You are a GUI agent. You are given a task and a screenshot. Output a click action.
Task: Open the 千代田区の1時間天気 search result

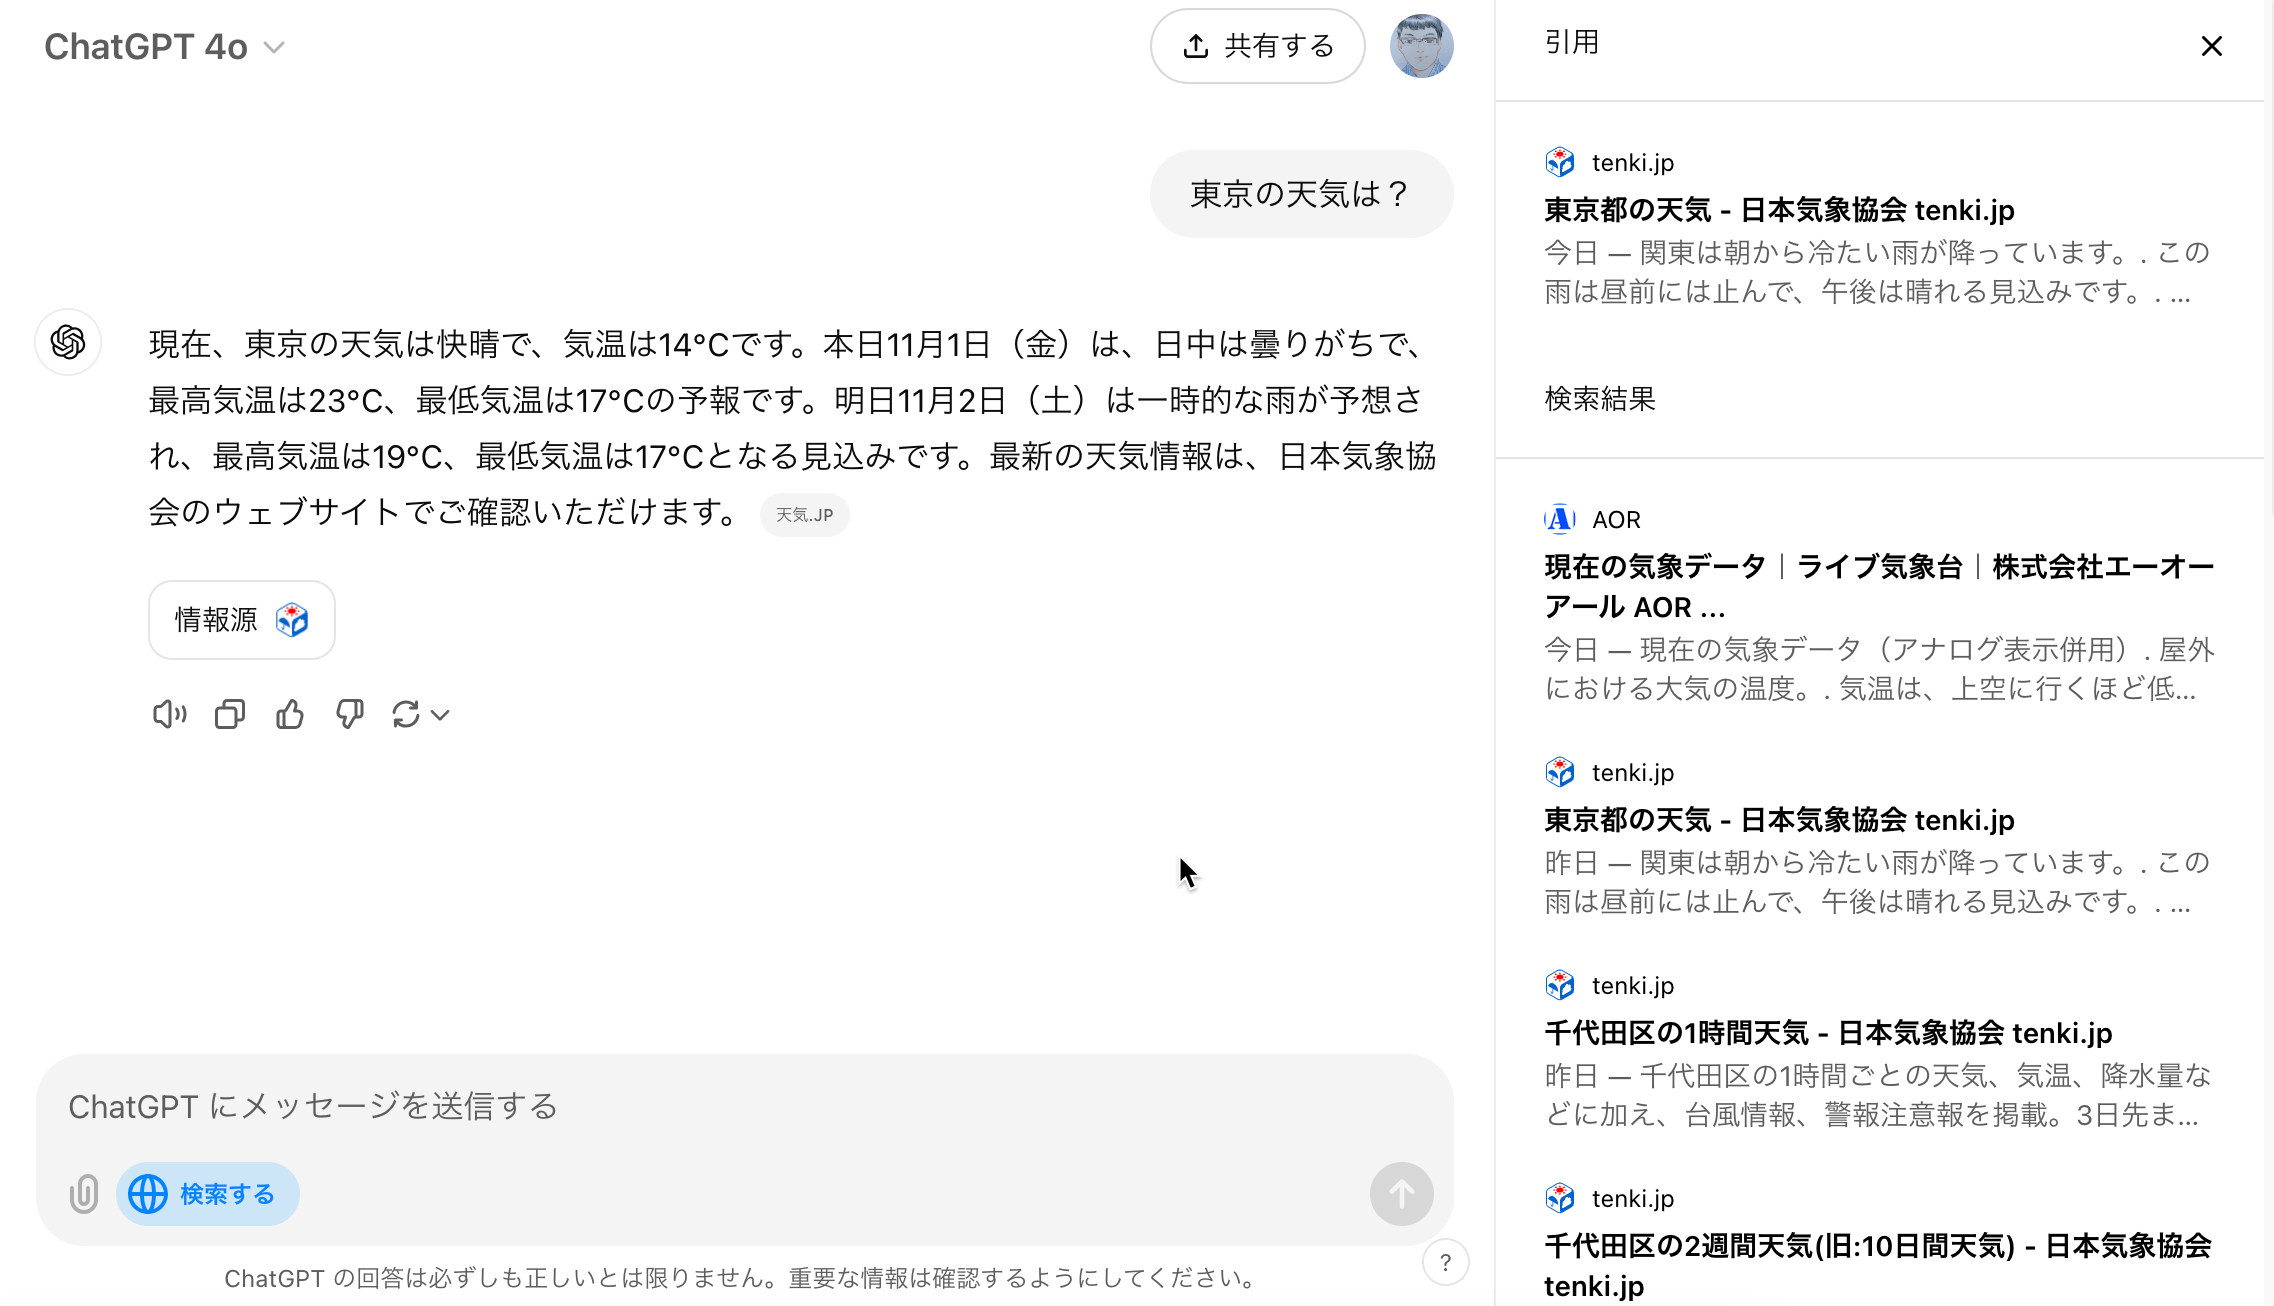pos(1828,1032)
